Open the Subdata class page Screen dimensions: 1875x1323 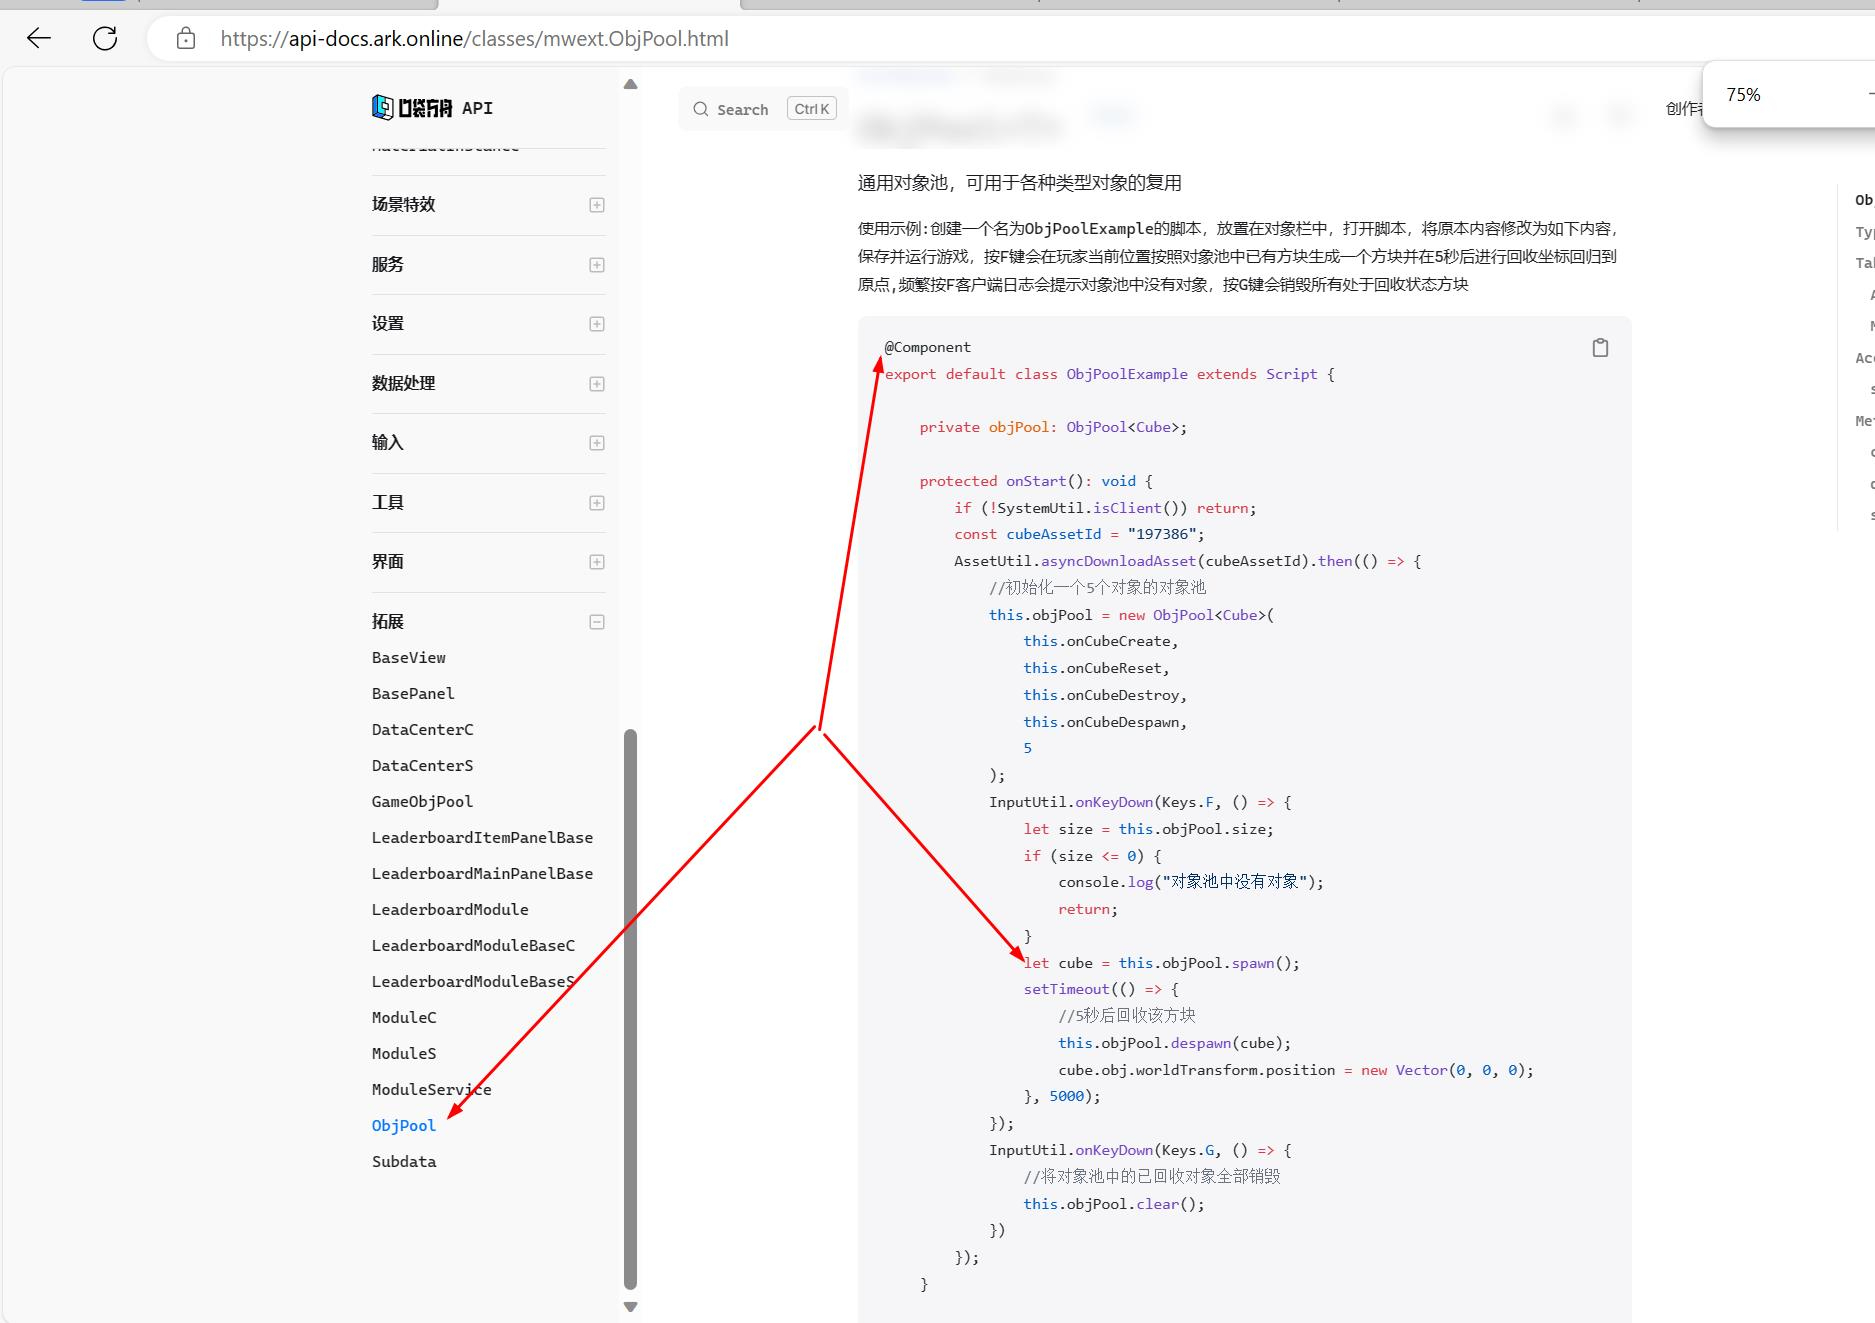404,1162
